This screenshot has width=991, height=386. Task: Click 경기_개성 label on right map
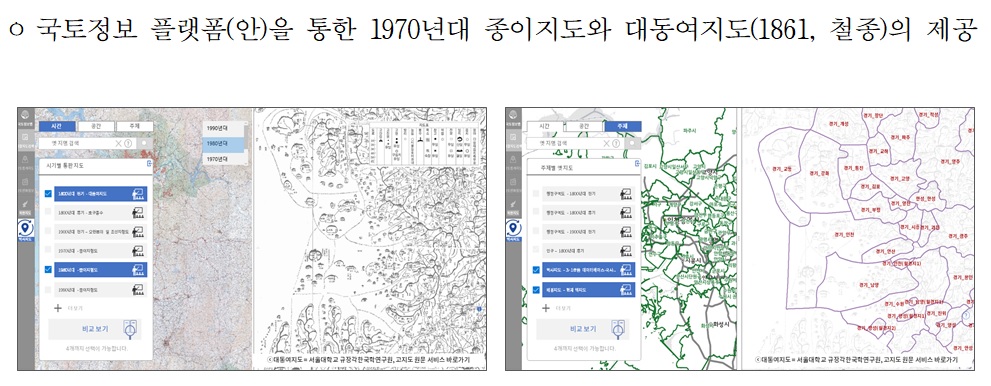point(839,124)
